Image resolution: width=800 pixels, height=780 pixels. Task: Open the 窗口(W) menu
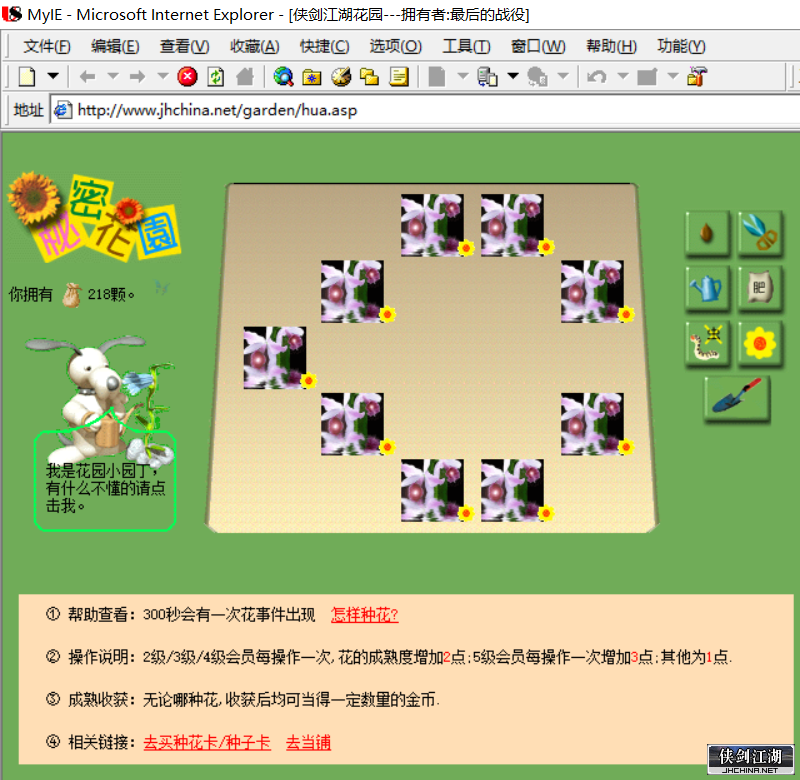pyautogui.click(x=538, y=46)
